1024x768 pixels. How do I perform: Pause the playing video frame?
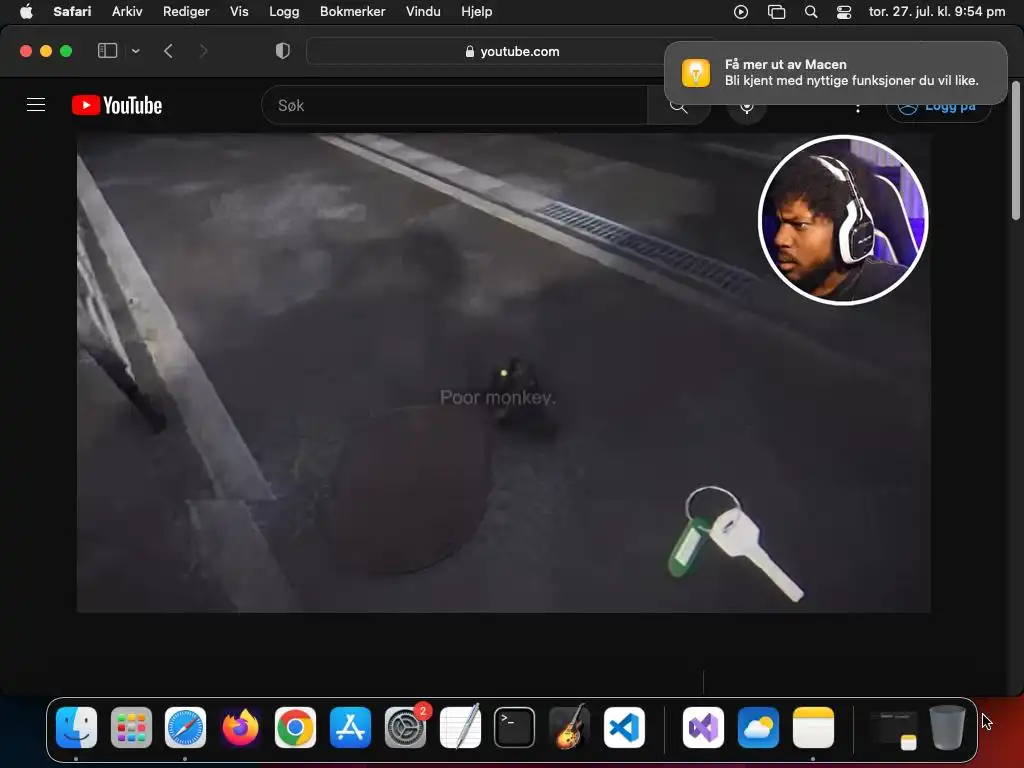(504, 373)
